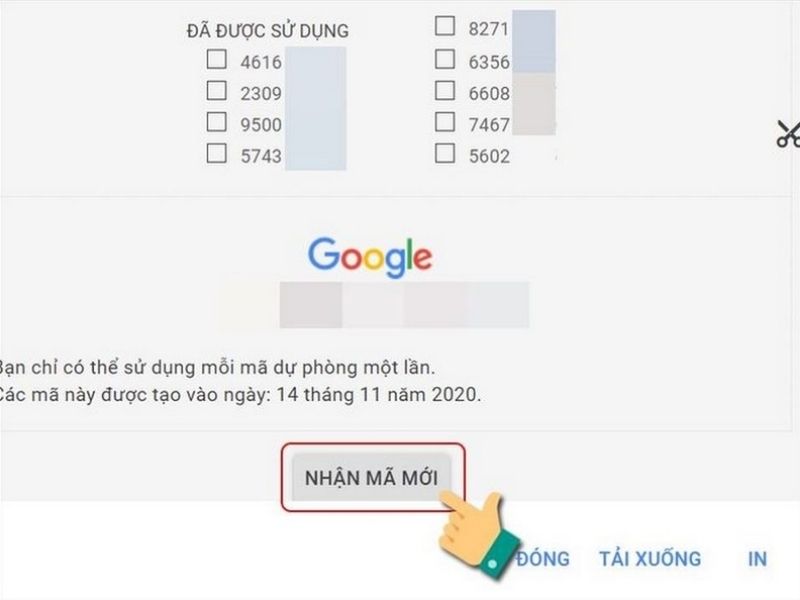Tick the checkbox for code 5743
The width and height of the screenshot is (800, 600).
[x=217, y=153]
